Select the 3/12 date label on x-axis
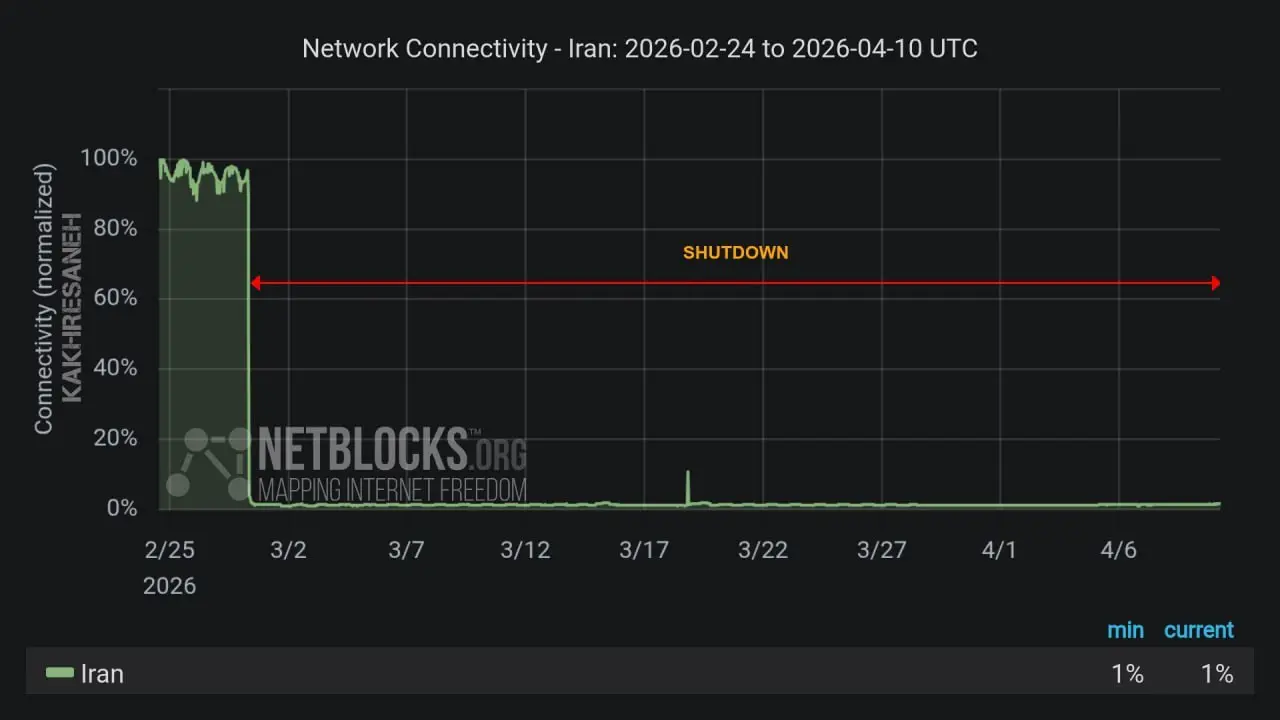 (x=526, y=550)
